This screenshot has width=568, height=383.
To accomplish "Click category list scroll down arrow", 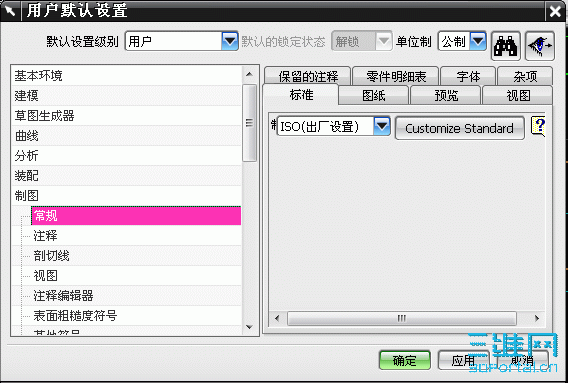I will pos(249,327).
